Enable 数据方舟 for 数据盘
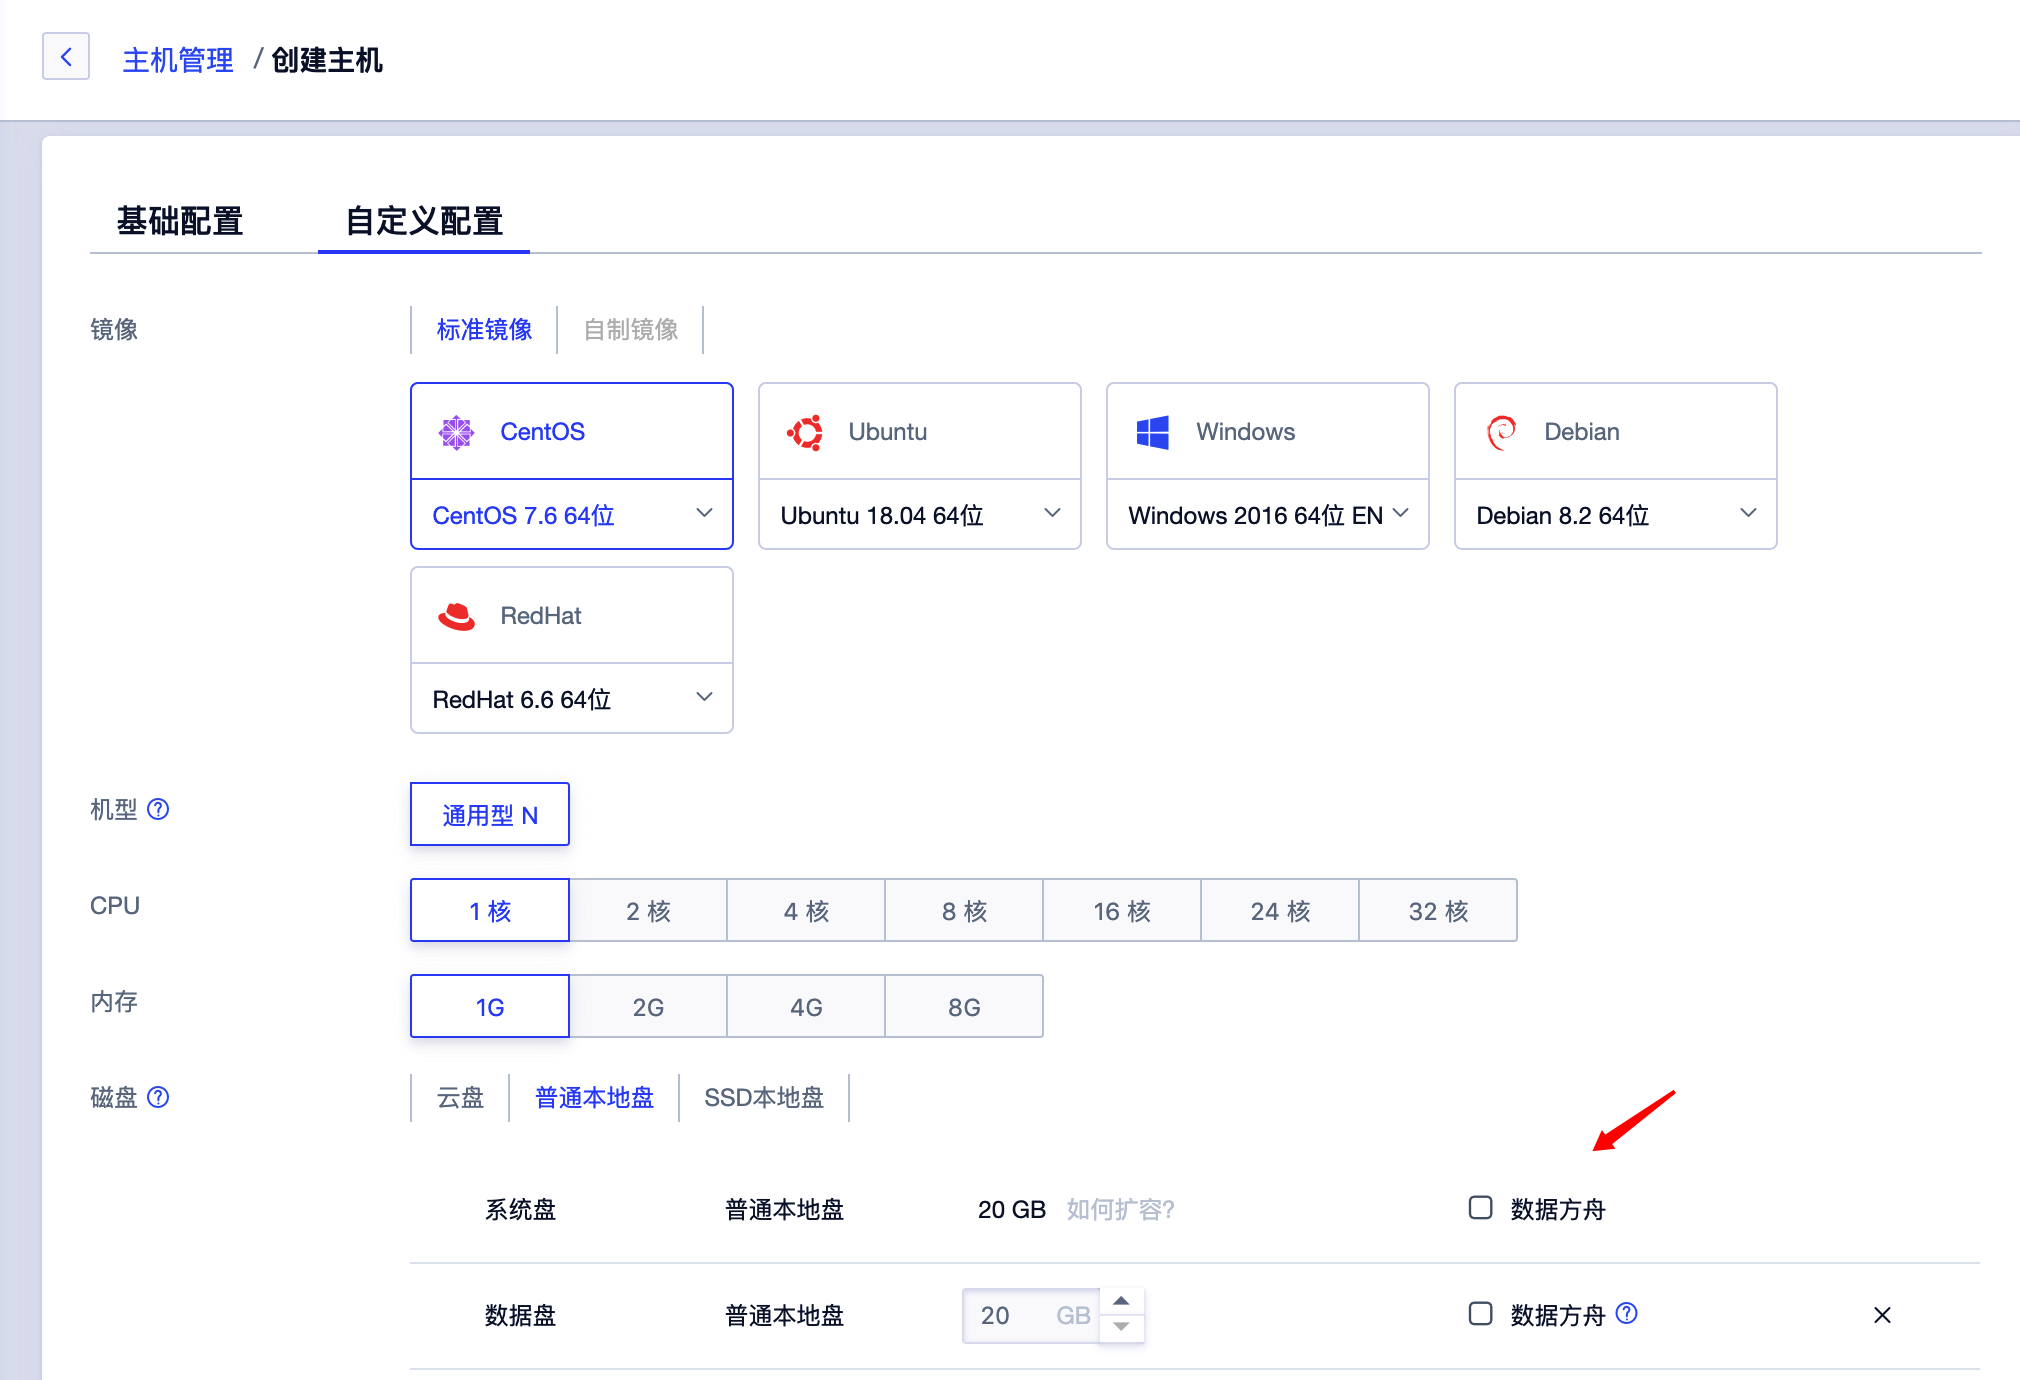The width and height of the screenshot is (2020, 1380). (x=1480, y=1314)
